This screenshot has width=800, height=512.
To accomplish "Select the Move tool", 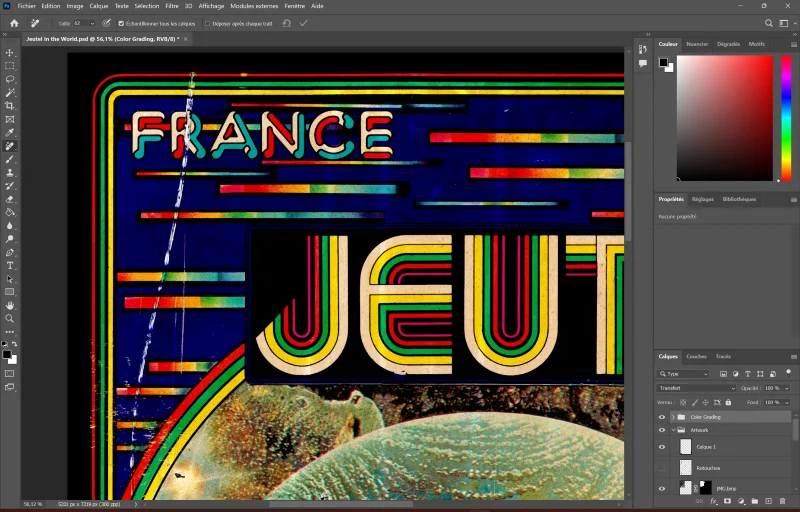I will coord(10,52).
